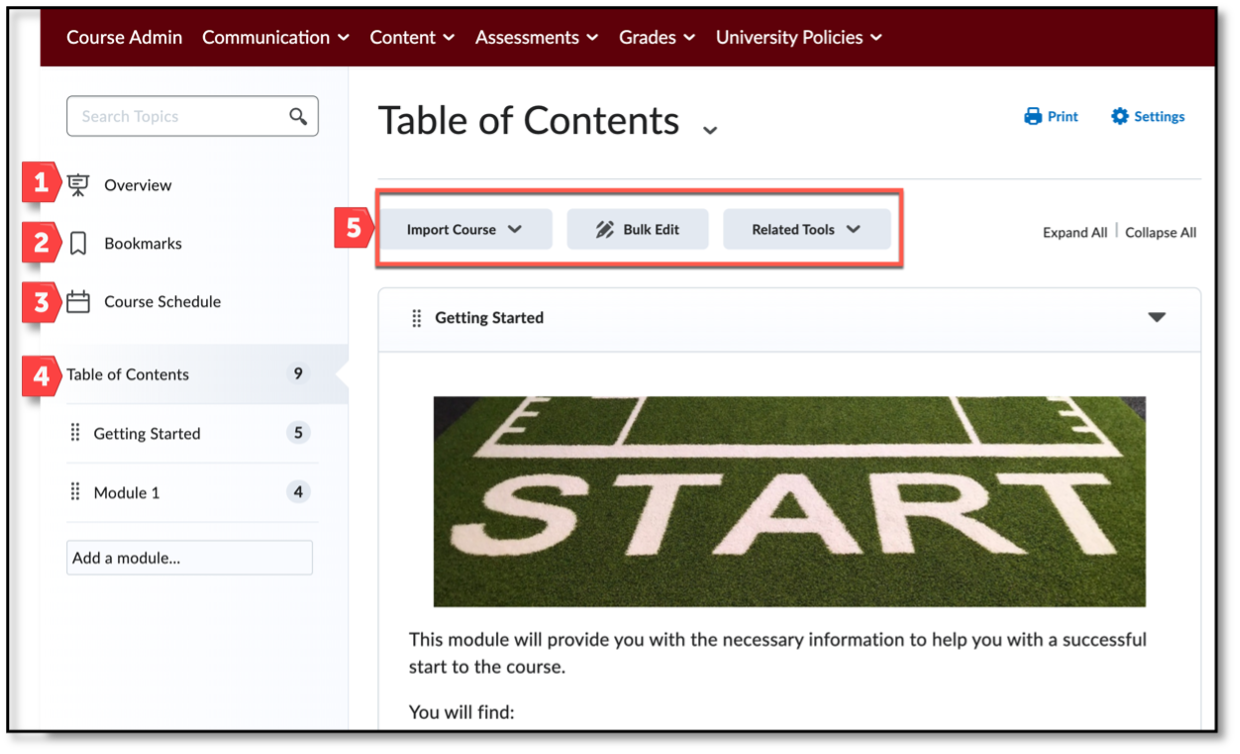Image resolution: width=1240 pixels, height=754 pixels.
Task: Collapse the Getting Started module
Action: (1157, 317)
